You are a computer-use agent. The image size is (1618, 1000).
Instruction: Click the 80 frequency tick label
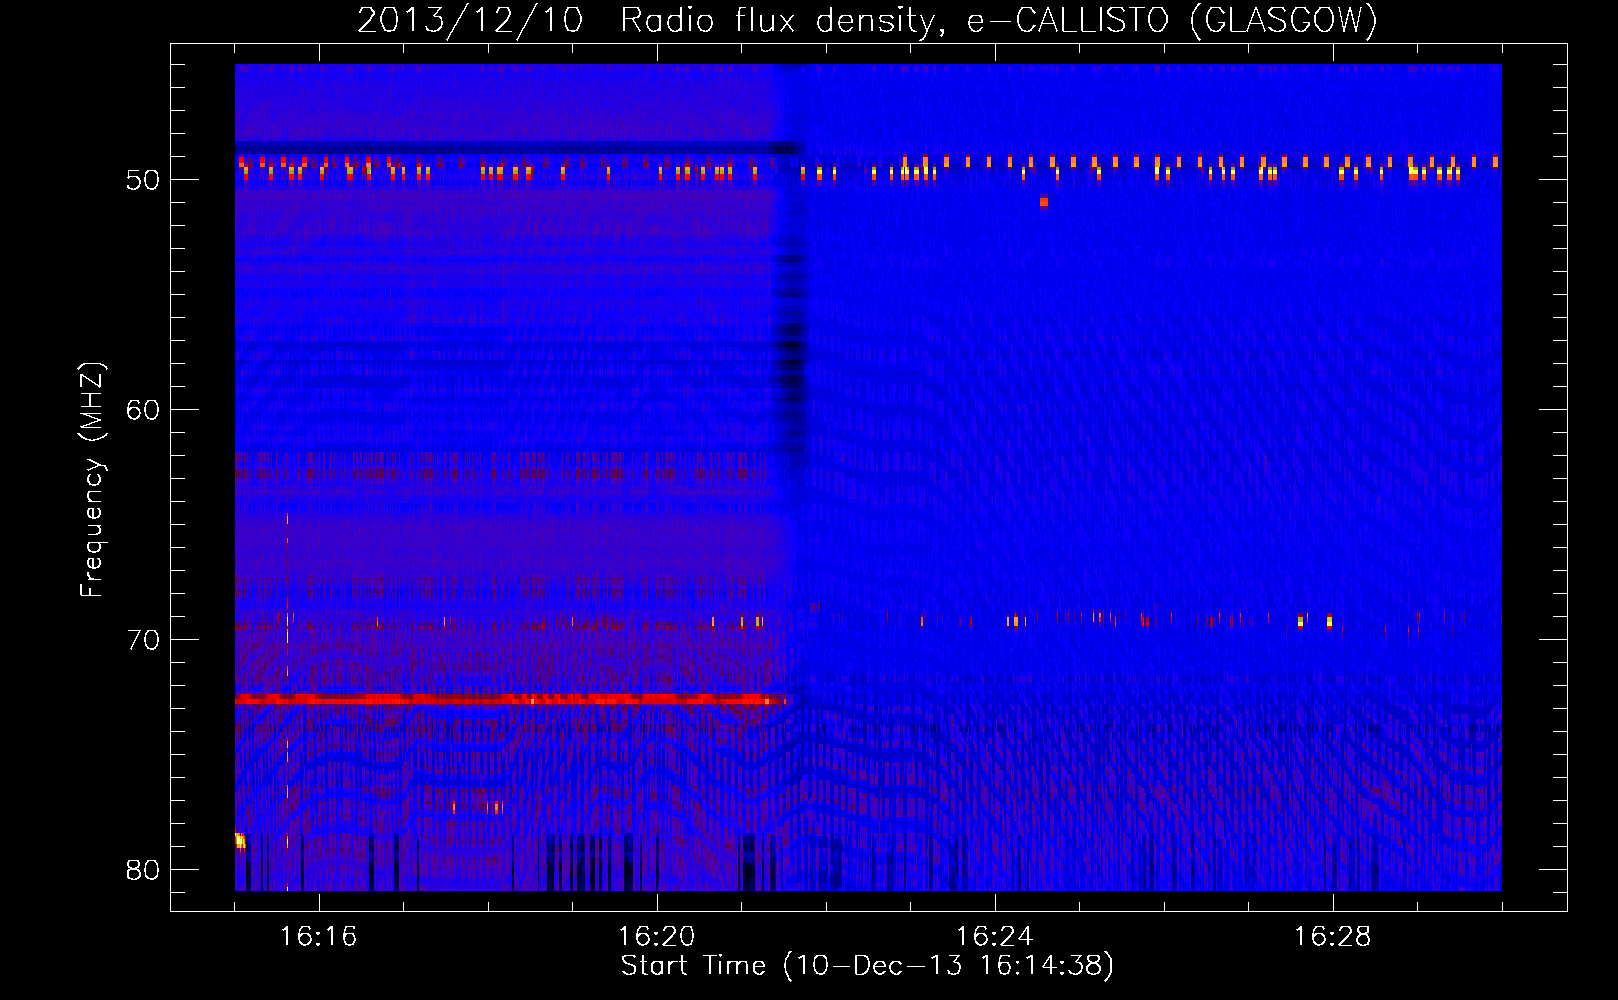pos(143,870)
